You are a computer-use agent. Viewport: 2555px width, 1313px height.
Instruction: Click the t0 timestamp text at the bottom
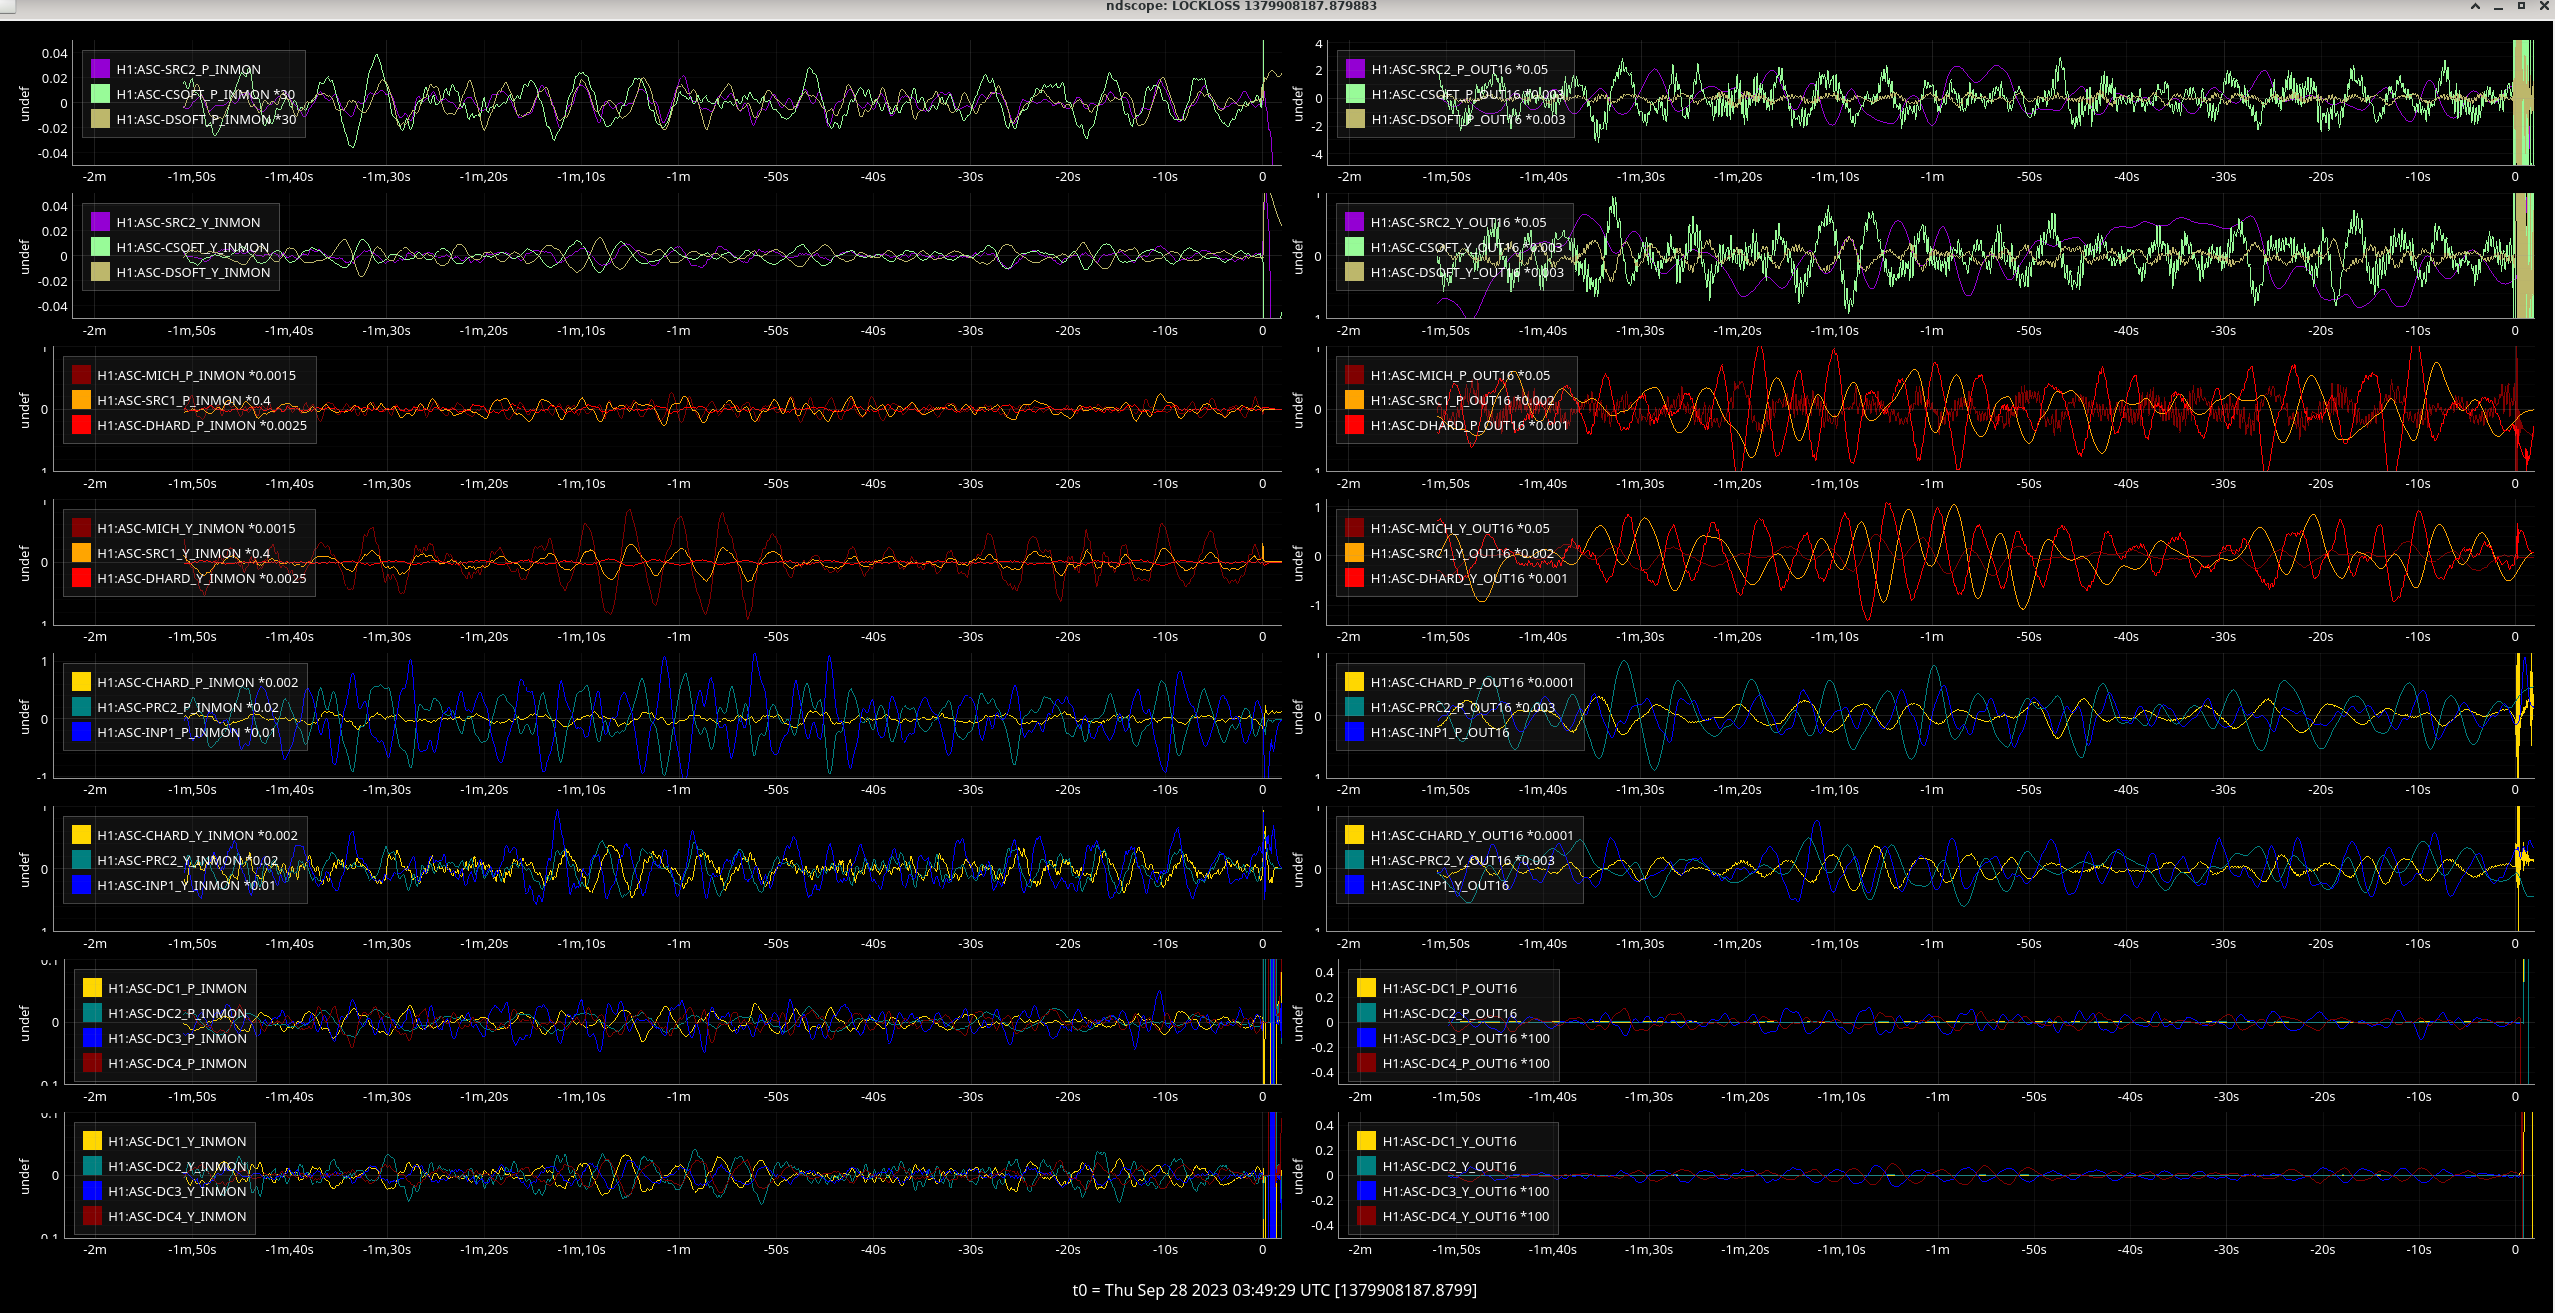tap(1274, 1290)
